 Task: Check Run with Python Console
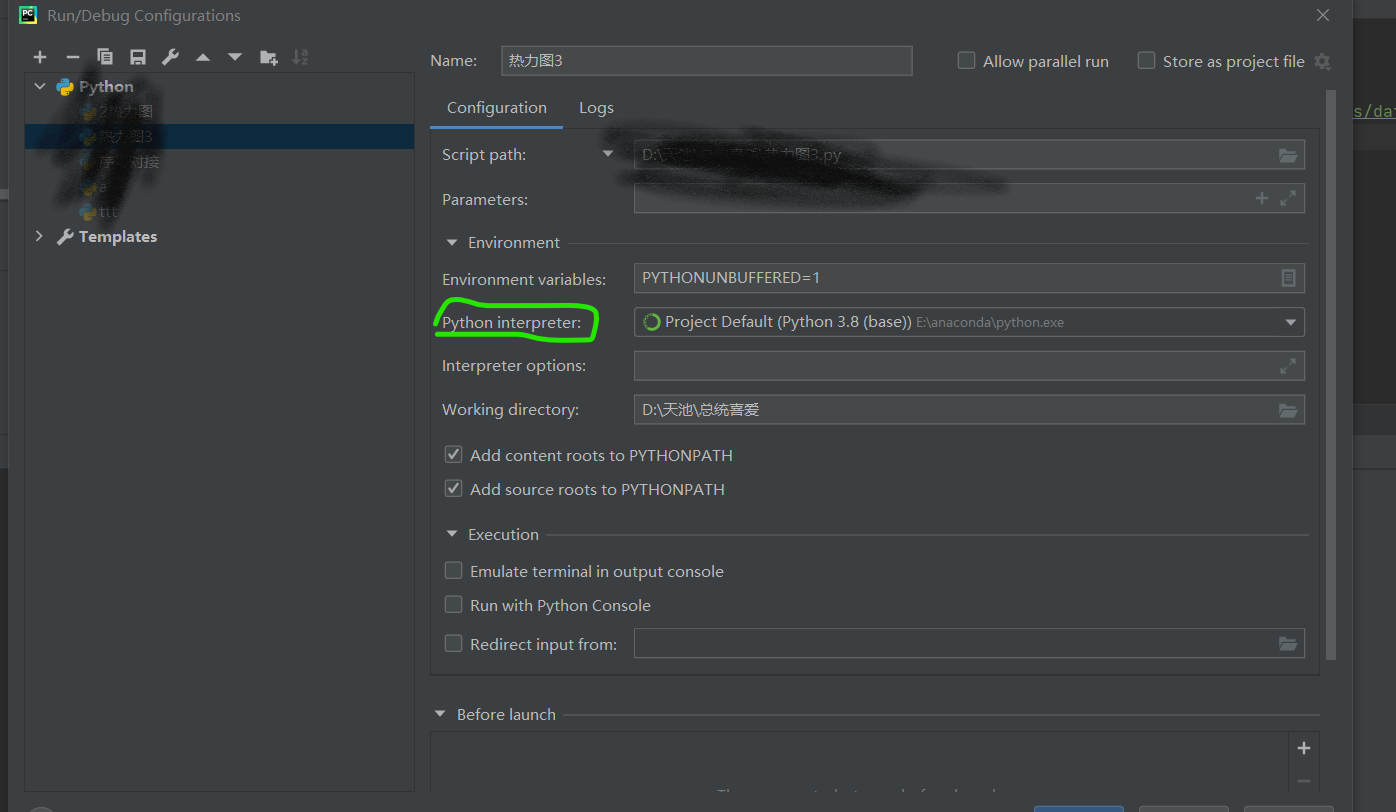[x=453, y=605]
